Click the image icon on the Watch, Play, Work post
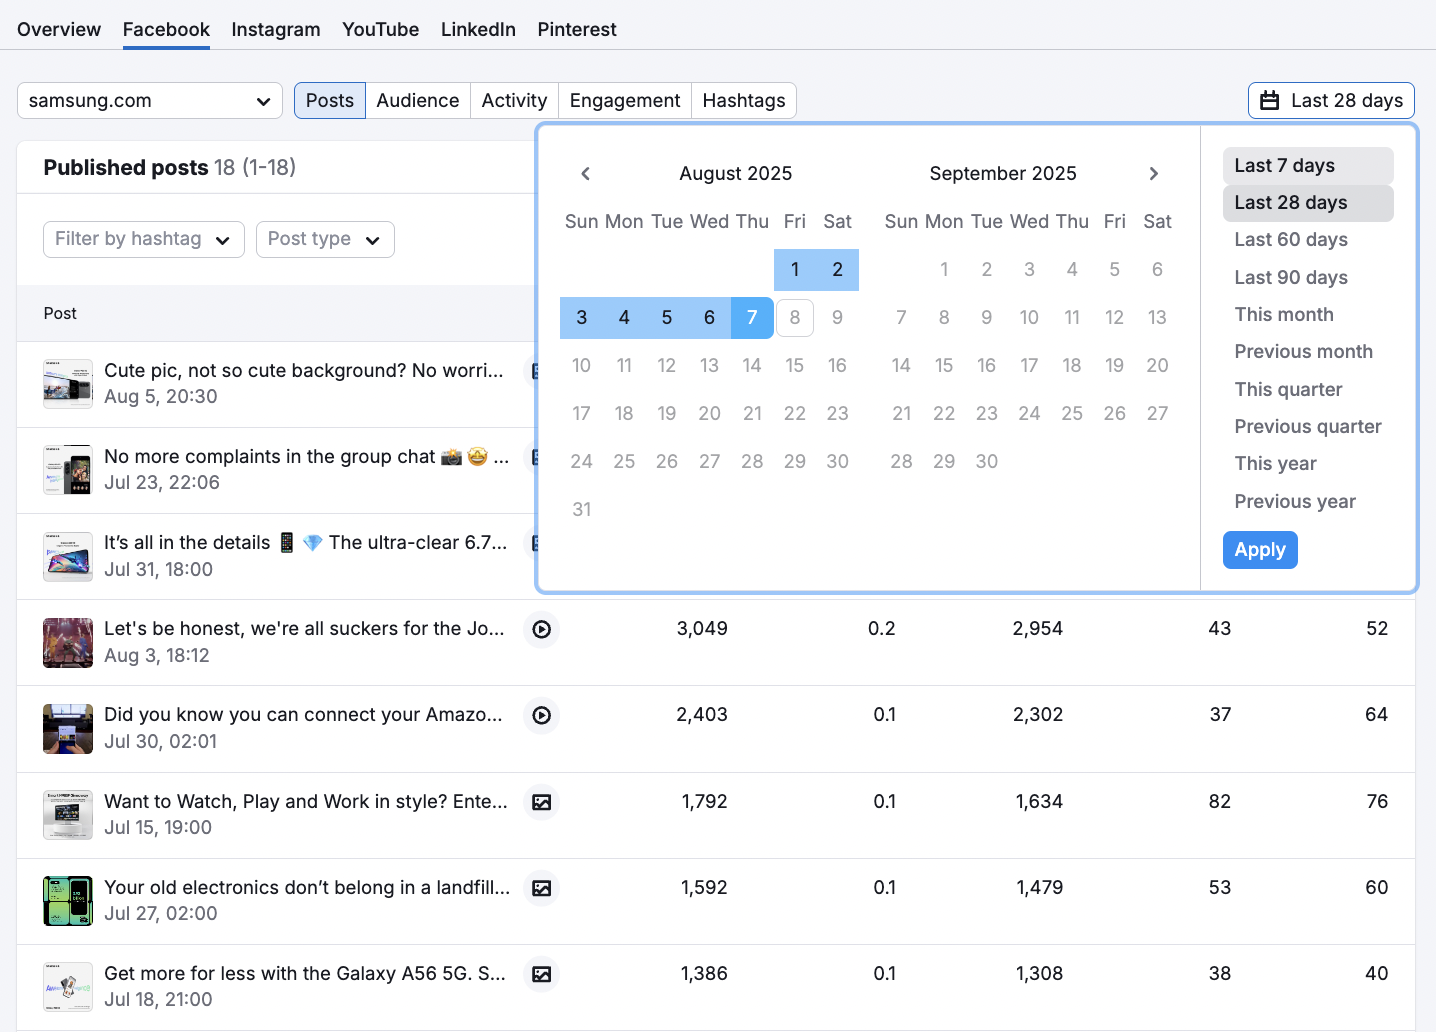 pyautogui.click(x=541, y=801)
